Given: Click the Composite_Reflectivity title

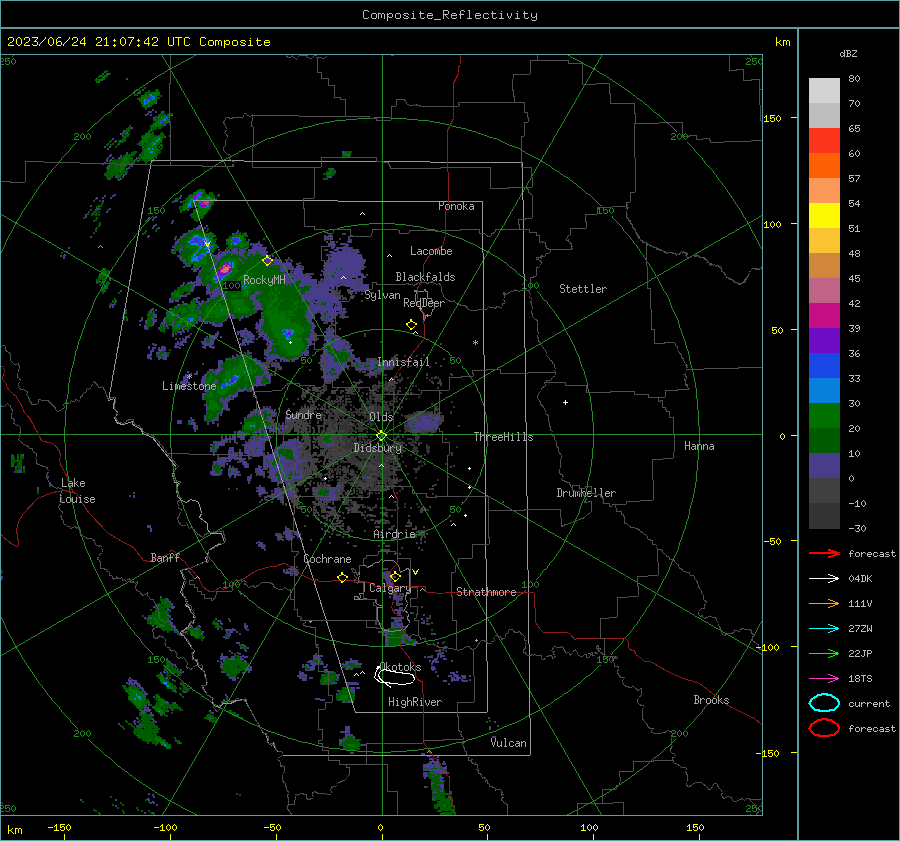Looking at the screenshot, I should point(449,15).
